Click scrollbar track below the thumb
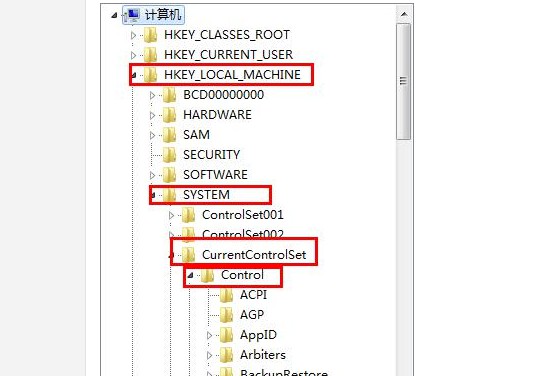 click(x=403, y=258)
